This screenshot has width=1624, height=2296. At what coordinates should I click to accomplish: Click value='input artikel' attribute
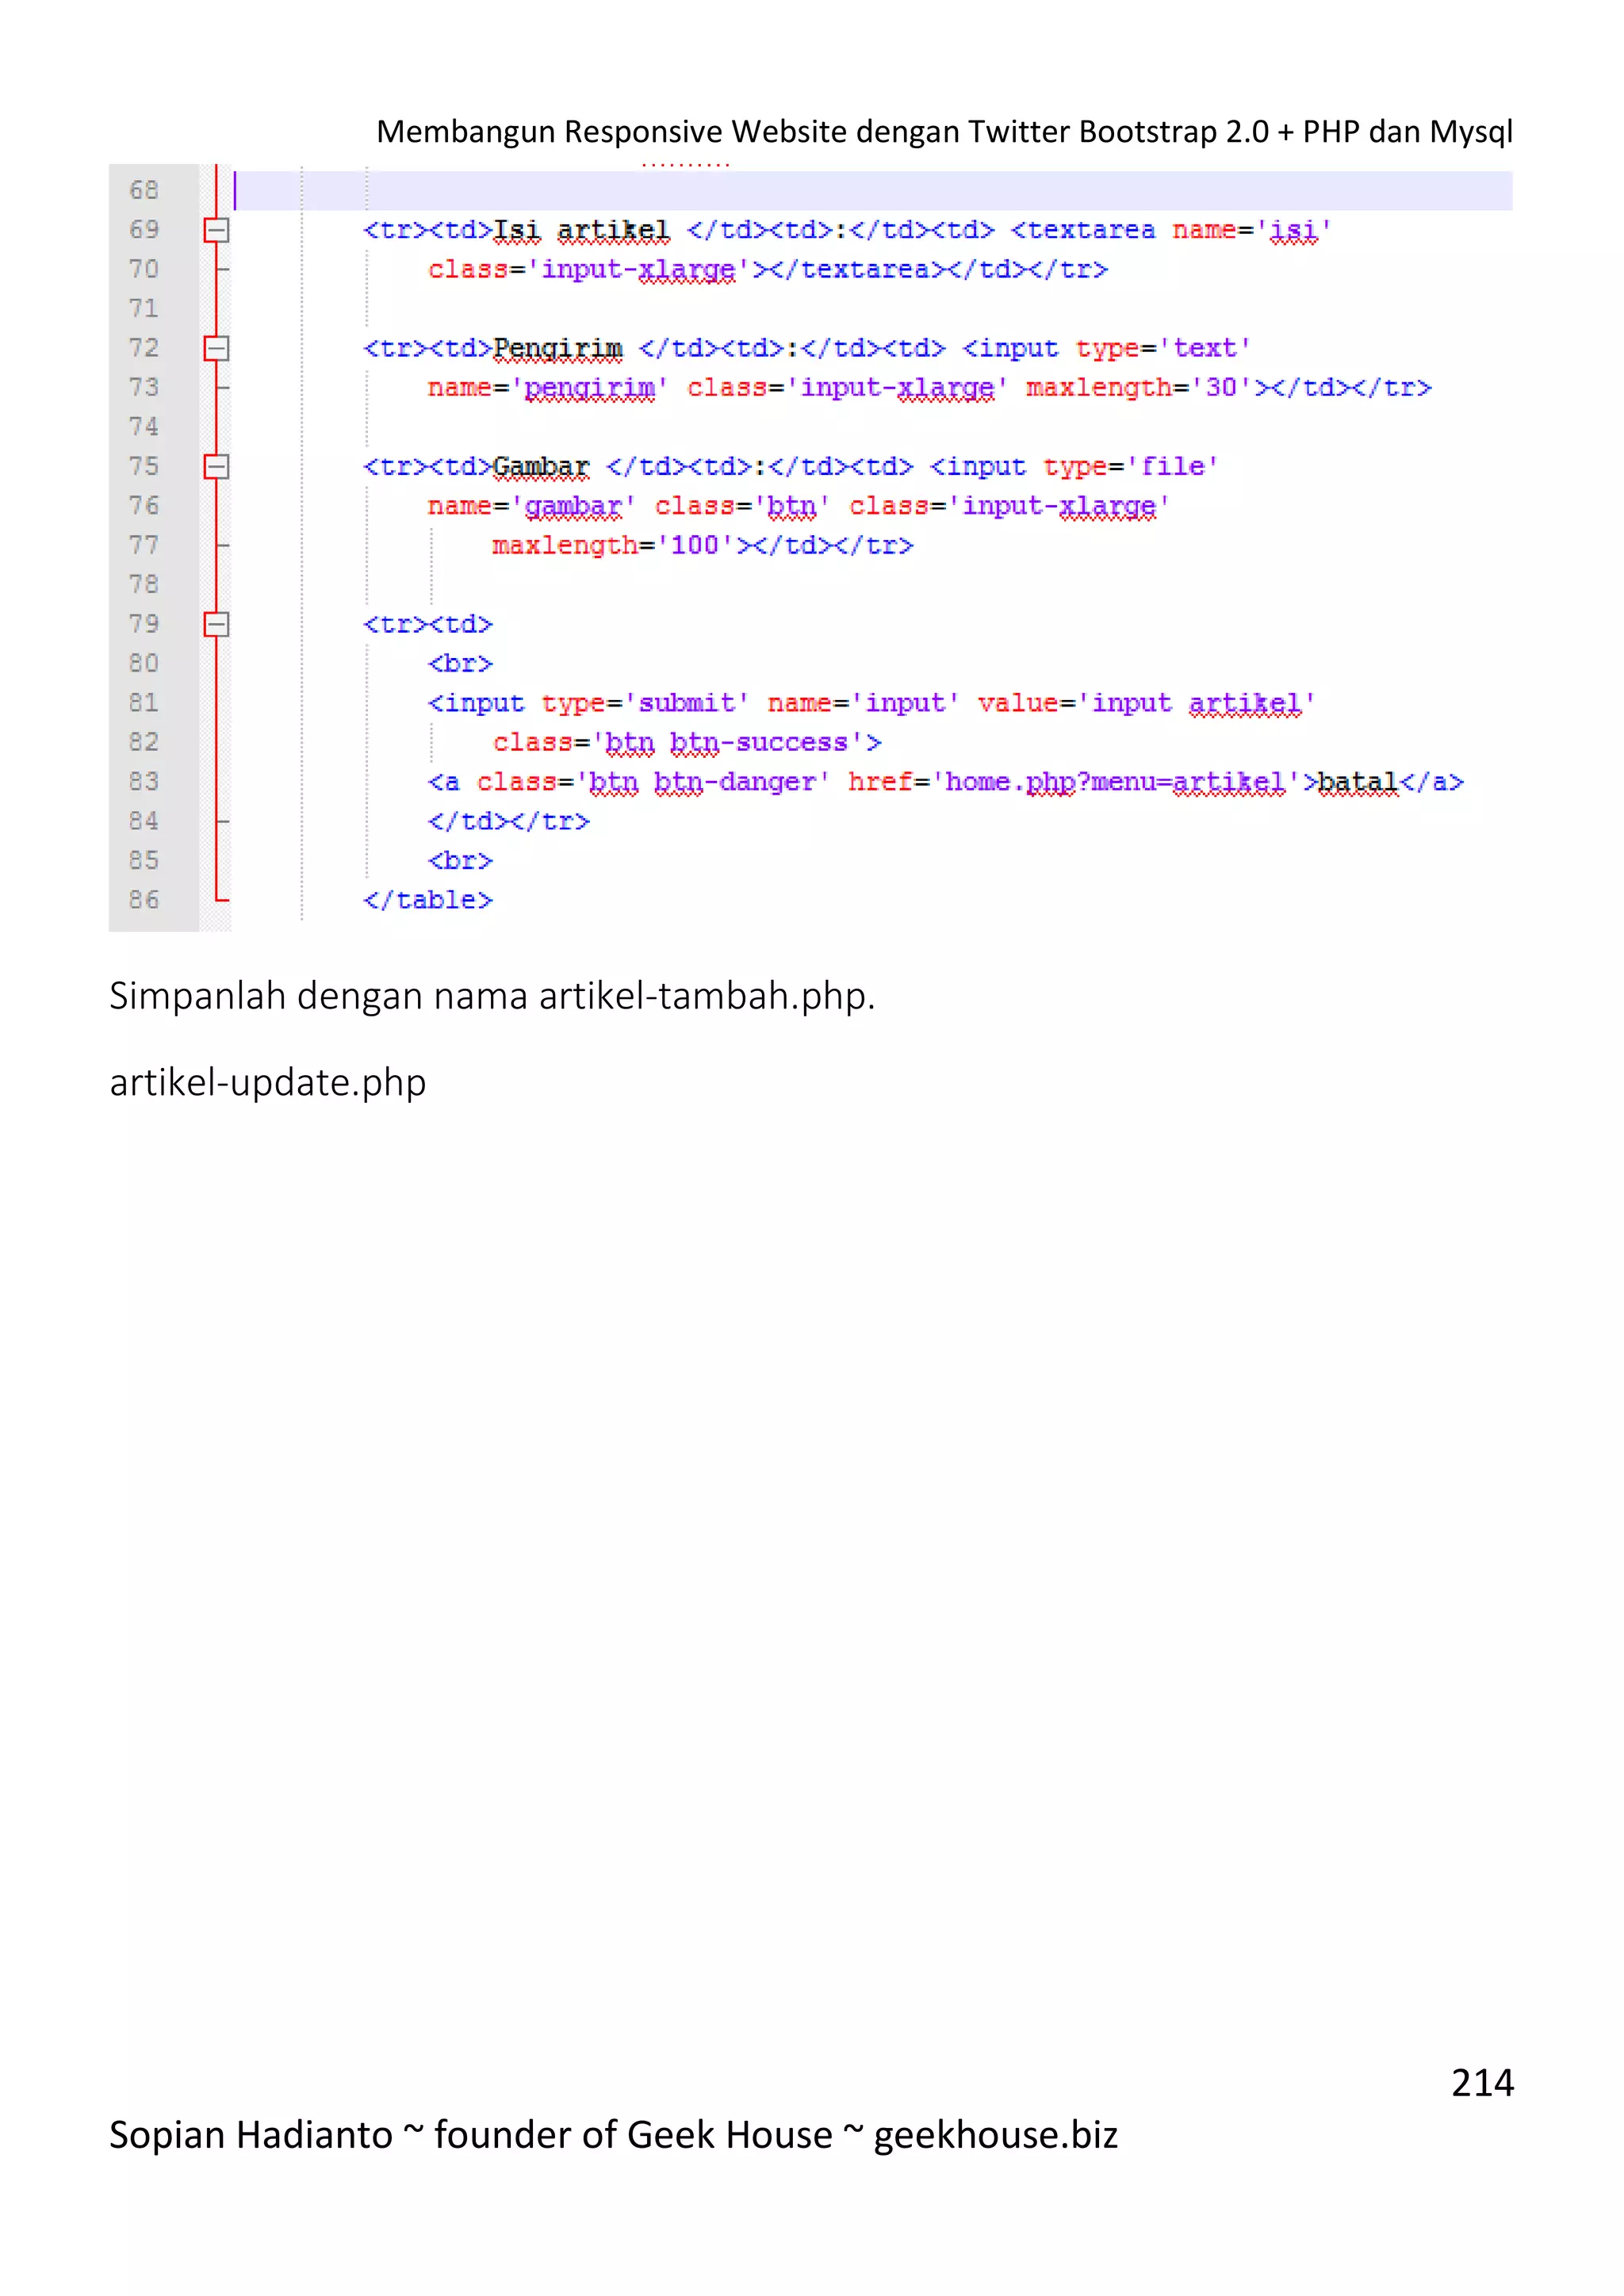[1146, 703]
